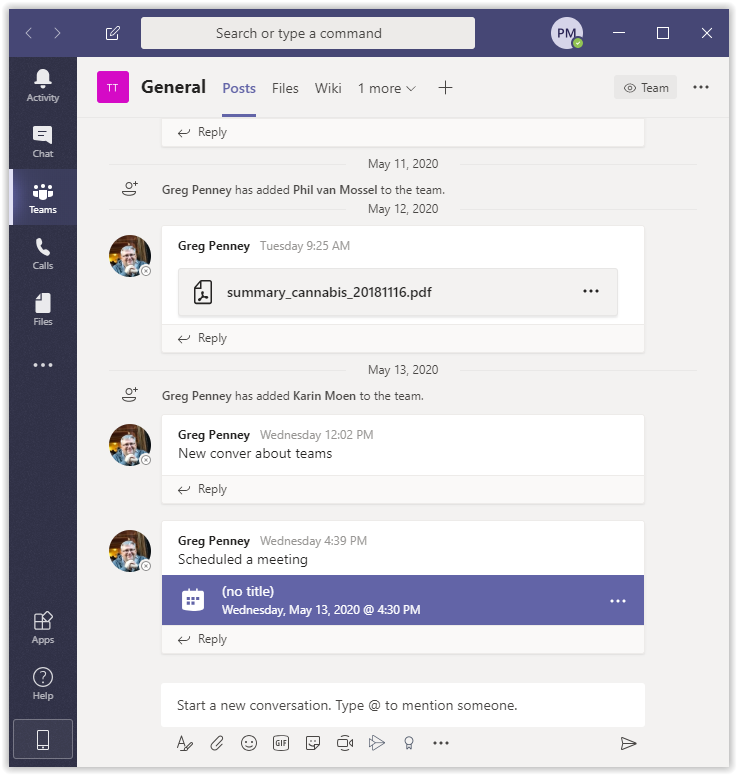Click Greg Penney name on Tuesday 9:25 post
Viewport: 737px width, 775px height.
(x=214, y=246)
